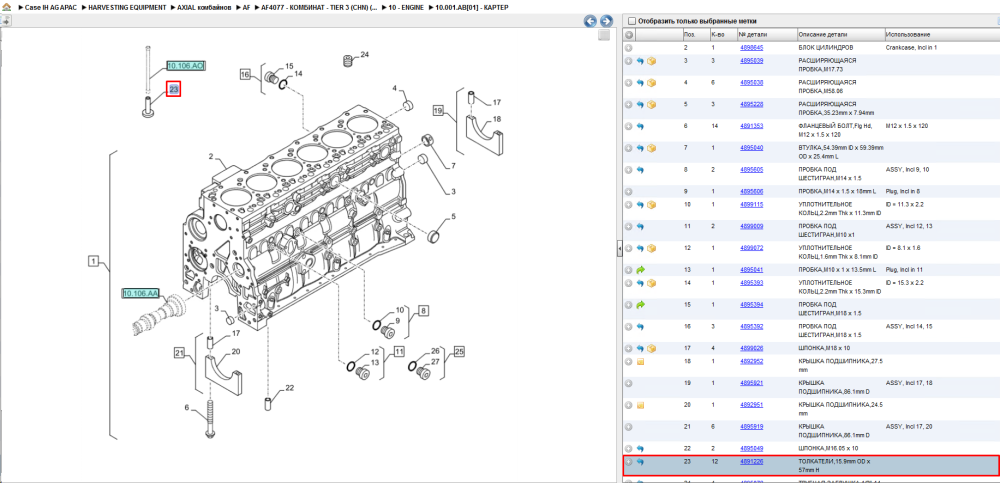Add part 4898645 using its plus icon
1000x483 pixels.
(629, 48)
